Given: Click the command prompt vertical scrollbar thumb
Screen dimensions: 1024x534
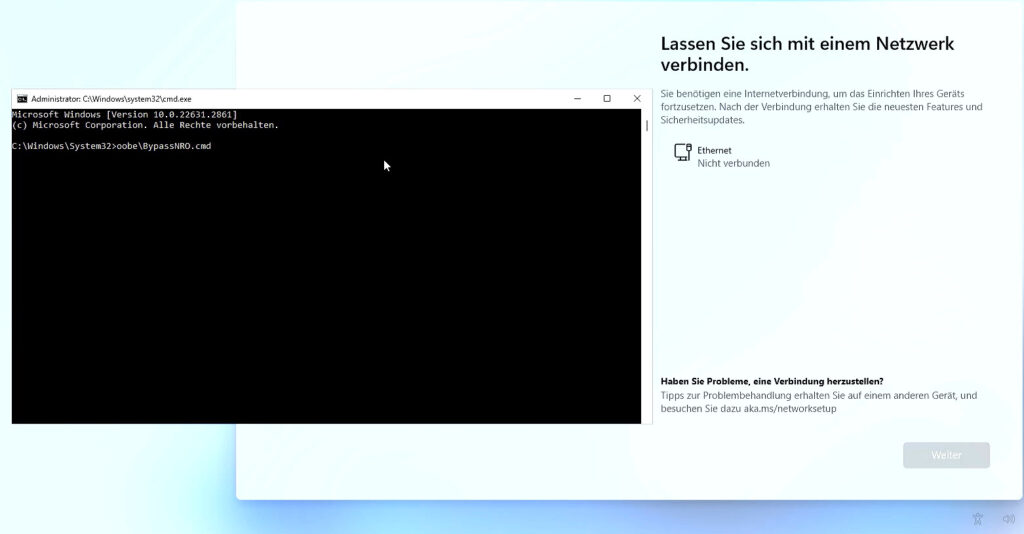Looking at the screenshot, I should [x=647, y=125].
